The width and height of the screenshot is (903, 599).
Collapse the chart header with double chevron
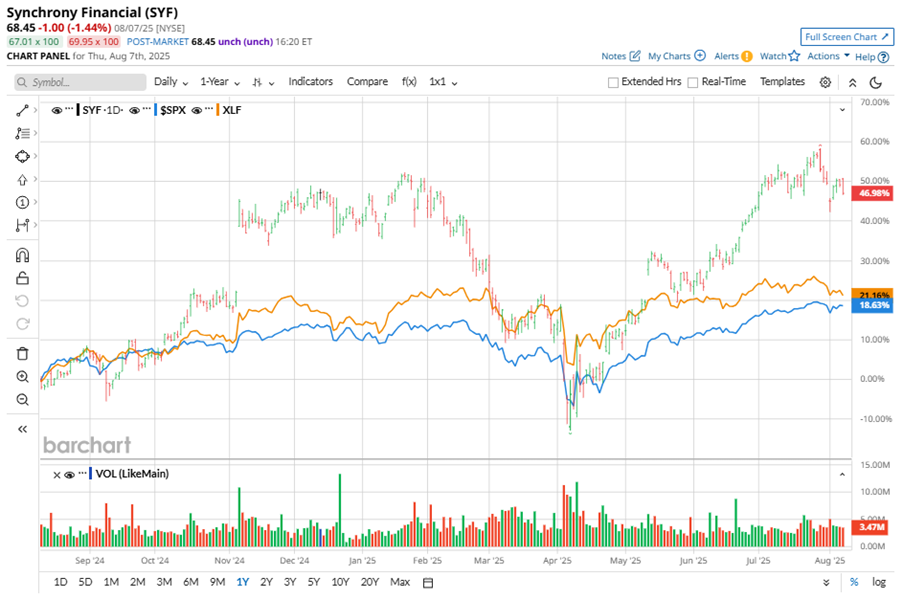(852, 83)
